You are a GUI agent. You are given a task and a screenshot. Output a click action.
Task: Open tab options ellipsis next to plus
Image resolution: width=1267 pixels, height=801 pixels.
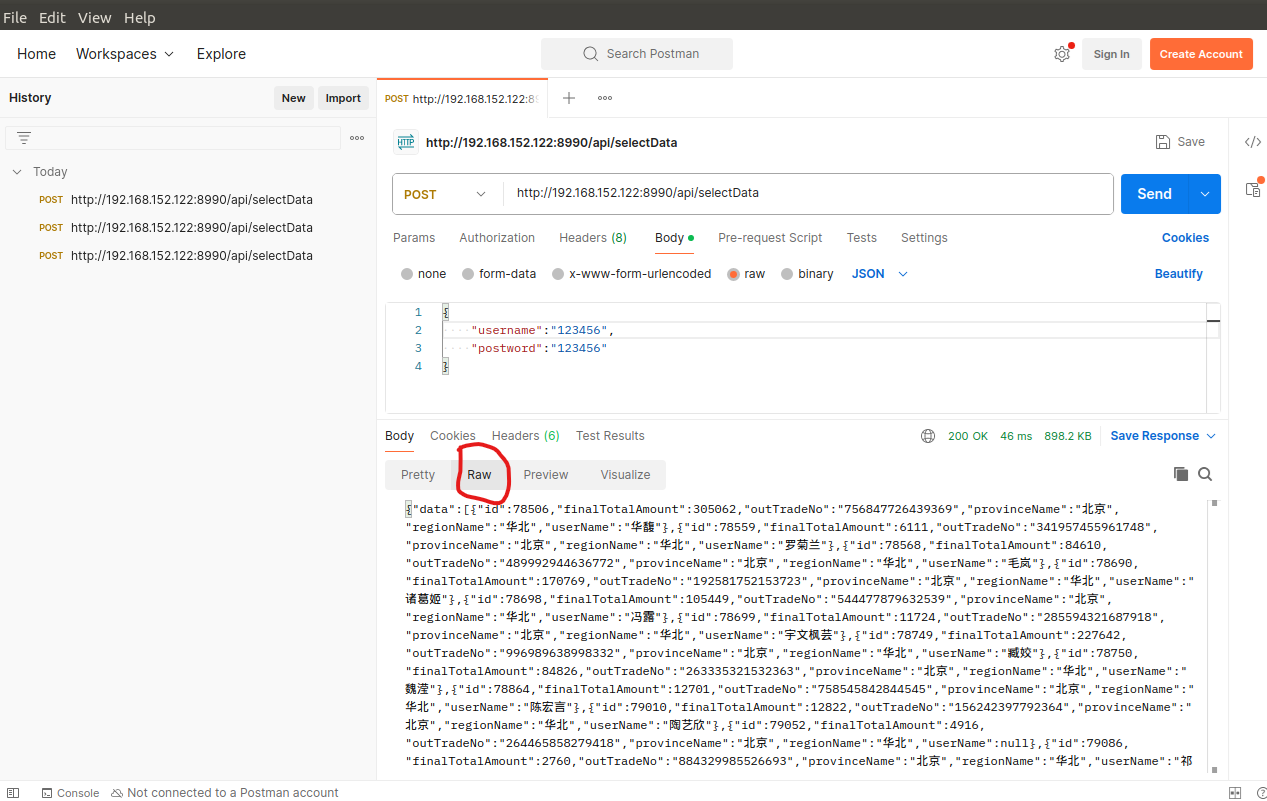coord(605,98)
